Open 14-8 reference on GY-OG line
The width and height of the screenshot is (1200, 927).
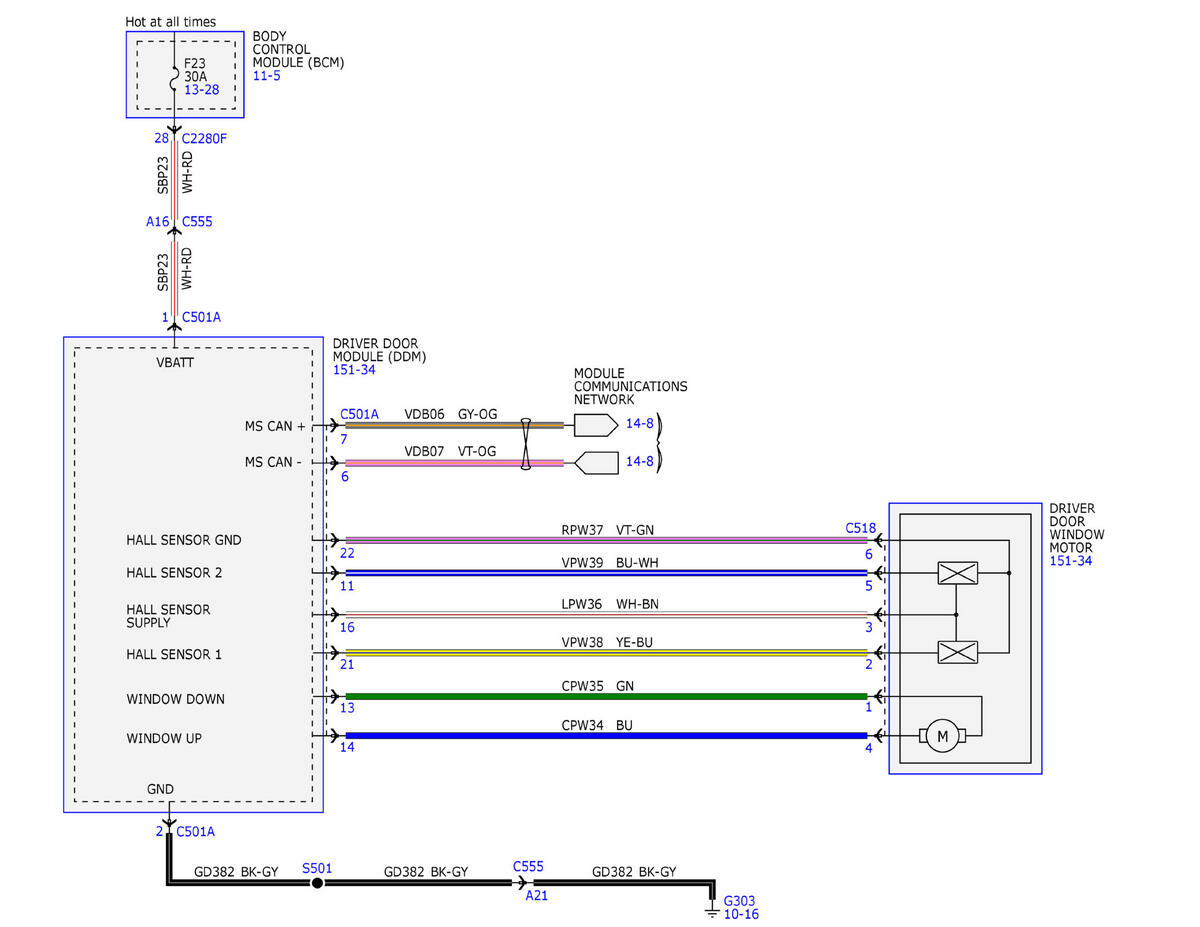coord(640,424)
